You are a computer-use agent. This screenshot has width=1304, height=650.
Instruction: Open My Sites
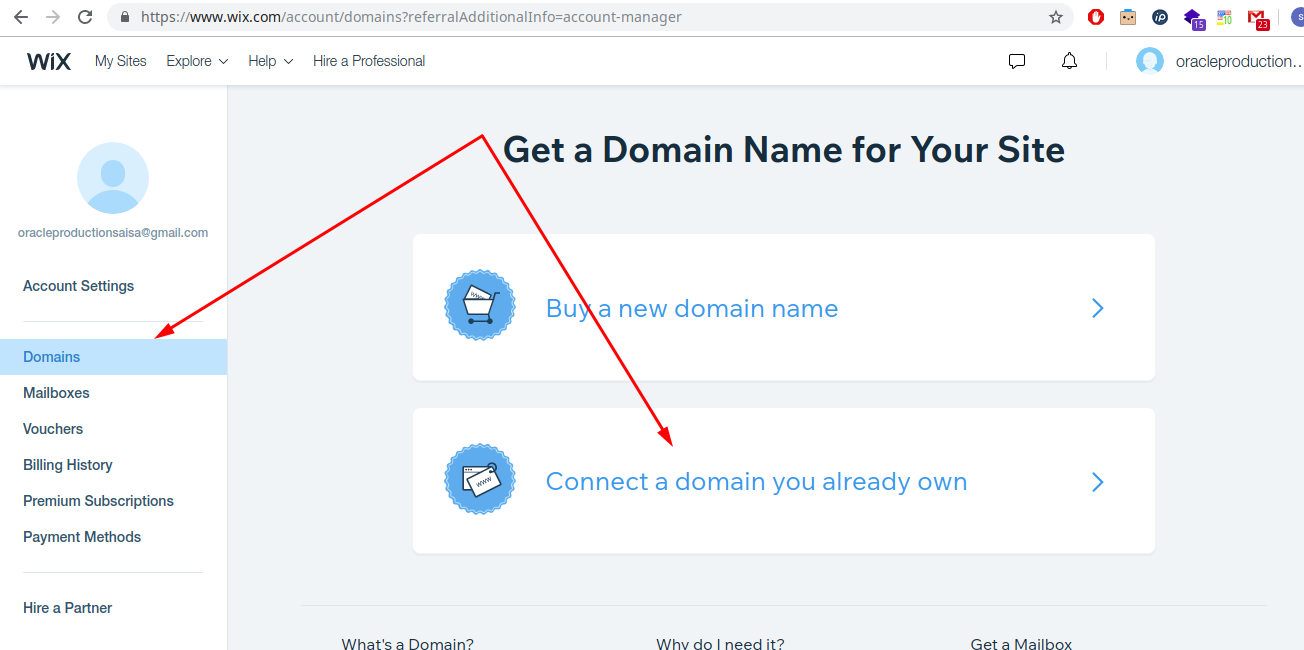click(121, 61)
